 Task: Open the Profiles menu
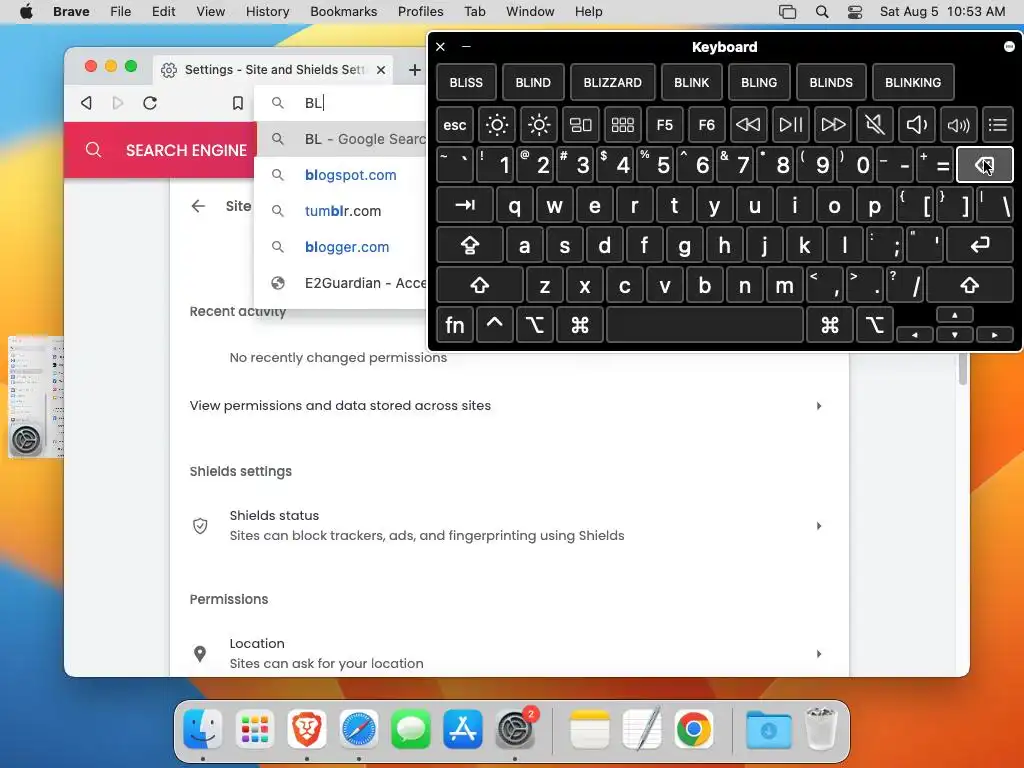coord(421,12)
